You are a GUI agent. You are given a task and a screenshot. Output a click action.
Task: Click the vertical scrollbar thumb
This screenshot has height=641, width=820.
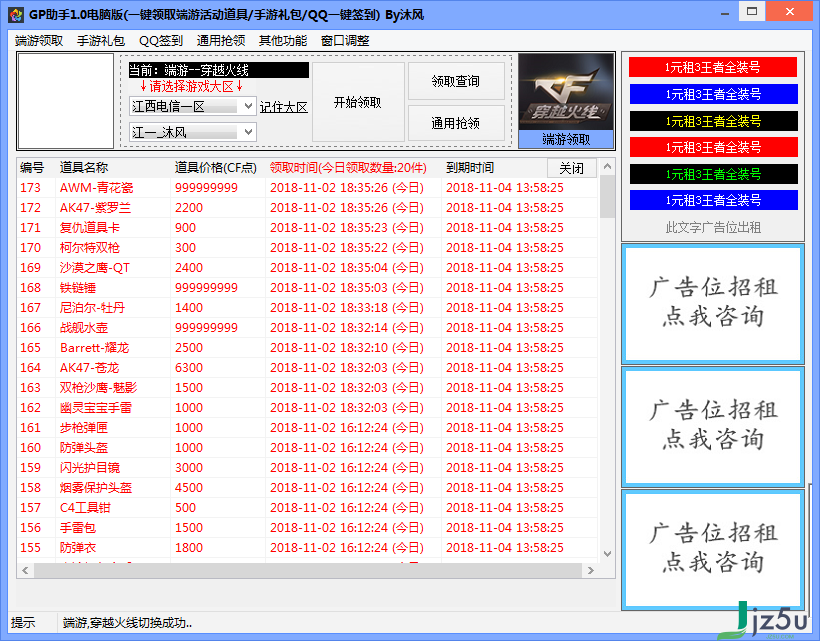click(x=607, y=197)
